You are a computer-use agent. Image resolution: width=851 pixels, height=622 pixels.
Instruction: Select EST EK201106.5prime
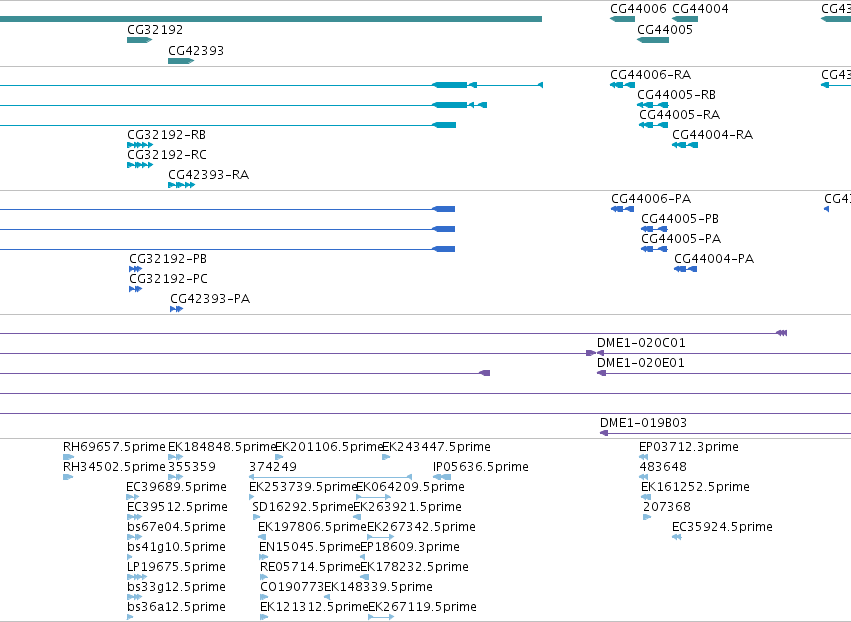329,447
